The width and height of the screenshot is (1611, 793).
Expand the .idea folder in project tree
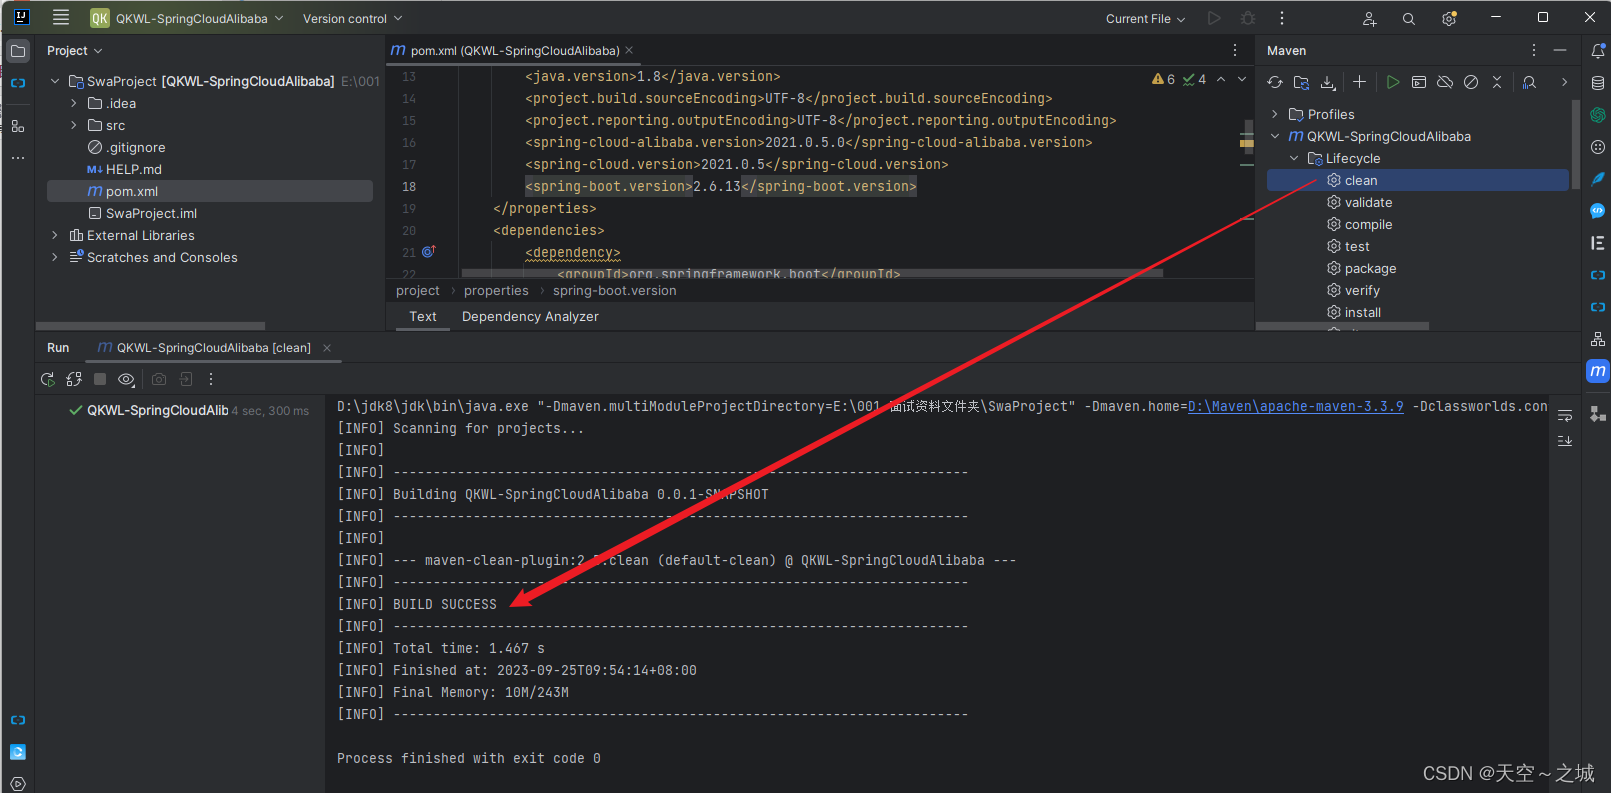74,103
